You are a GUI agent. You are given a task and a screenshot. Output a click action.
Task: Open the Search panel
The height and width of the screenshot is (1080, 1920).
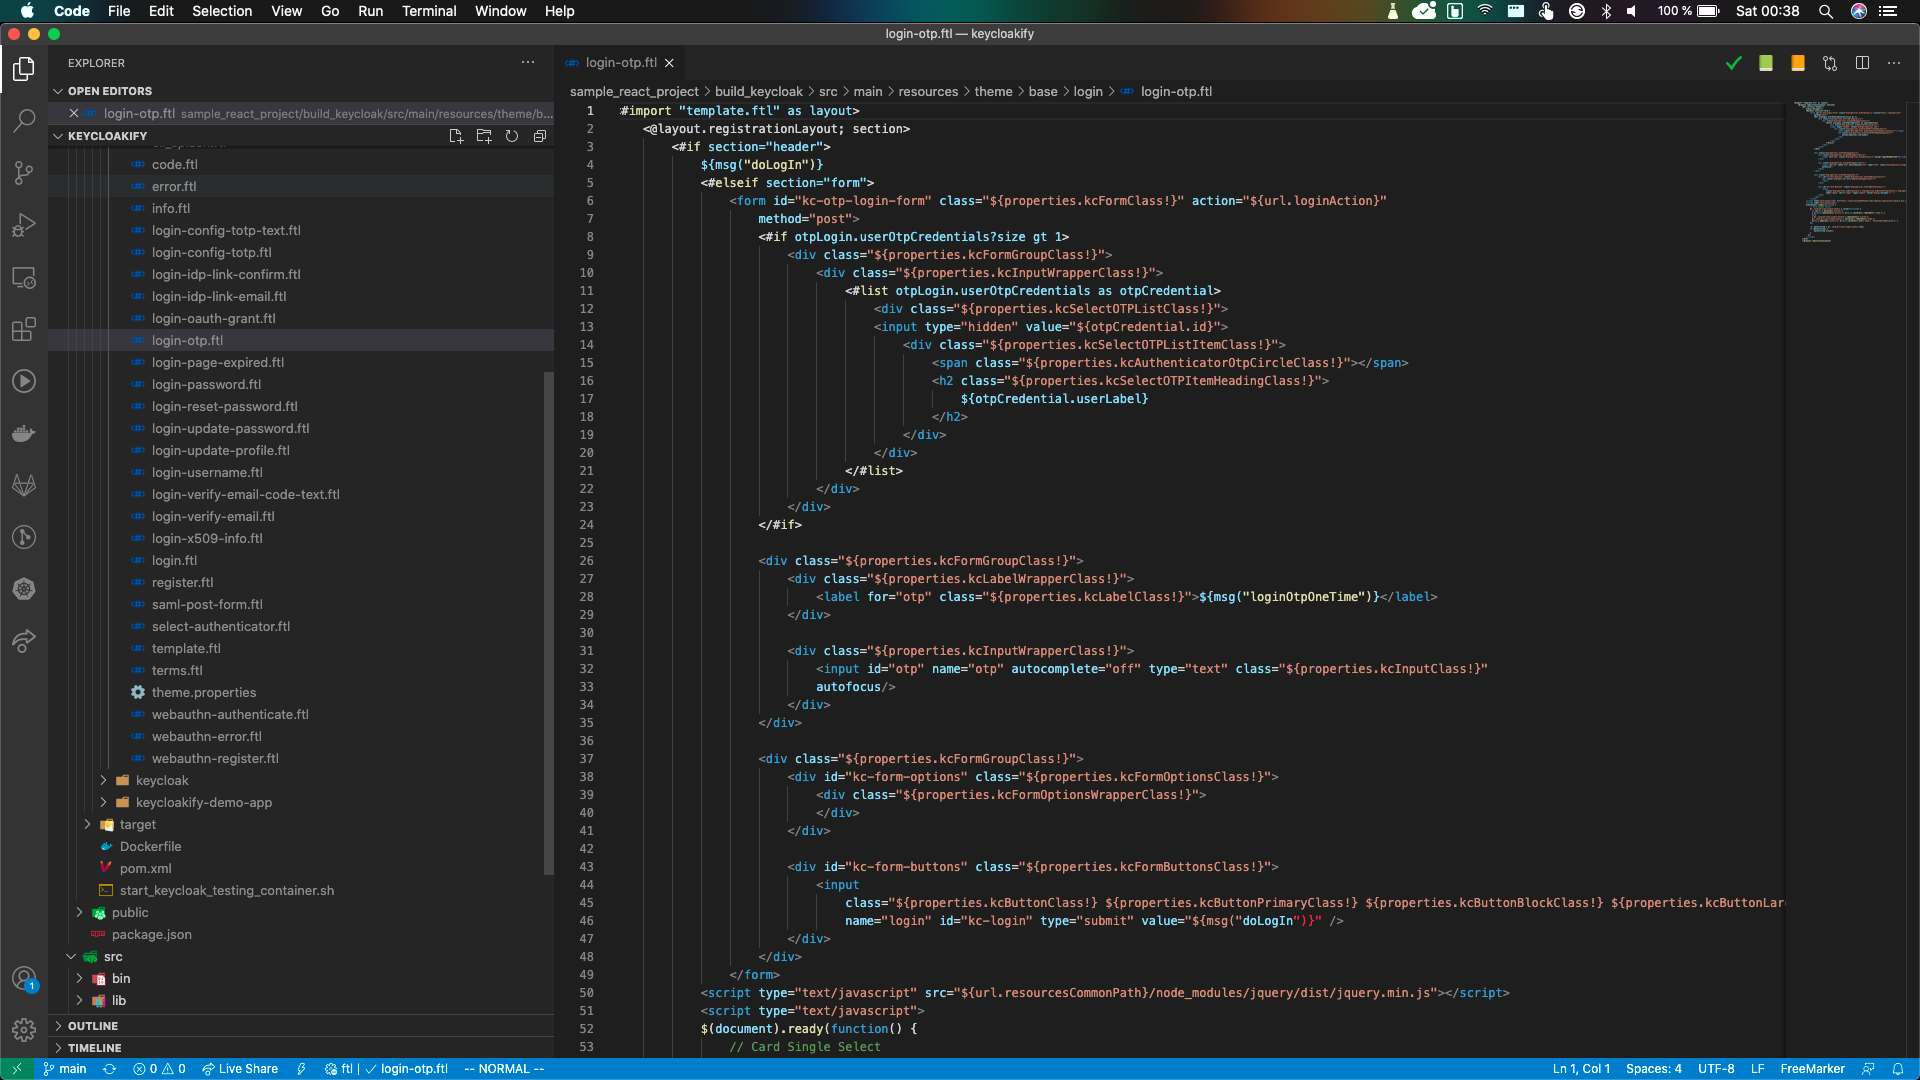24,121
